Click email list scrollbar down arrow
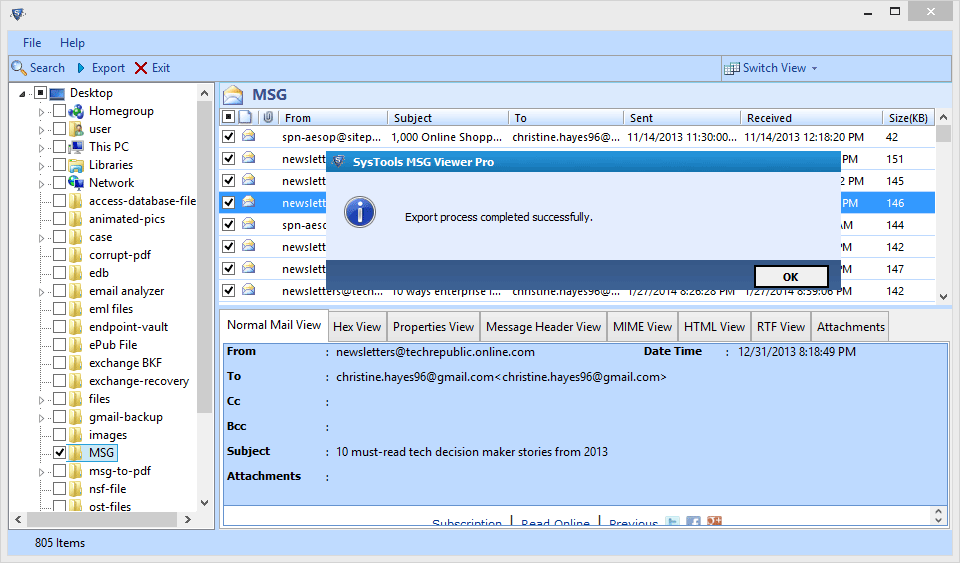This screenshot has width=960, height=563. pos(943,296)
